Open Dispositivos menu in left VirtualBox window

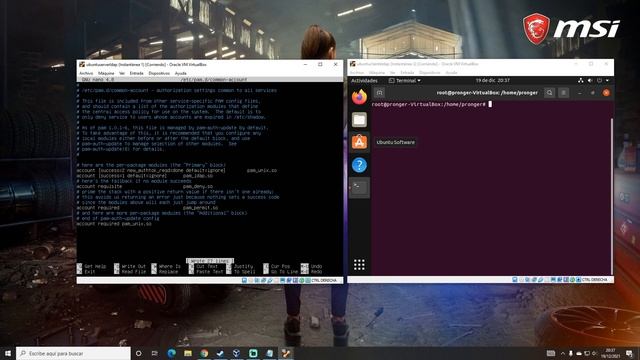pos(159,73)
